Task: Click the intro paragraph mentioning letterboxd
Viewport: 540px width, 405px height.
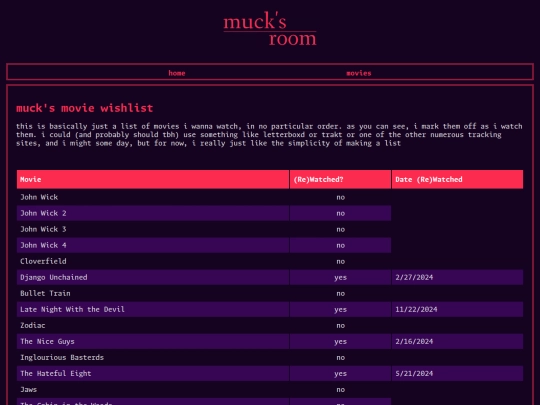Action: click(x=269, y=135)
